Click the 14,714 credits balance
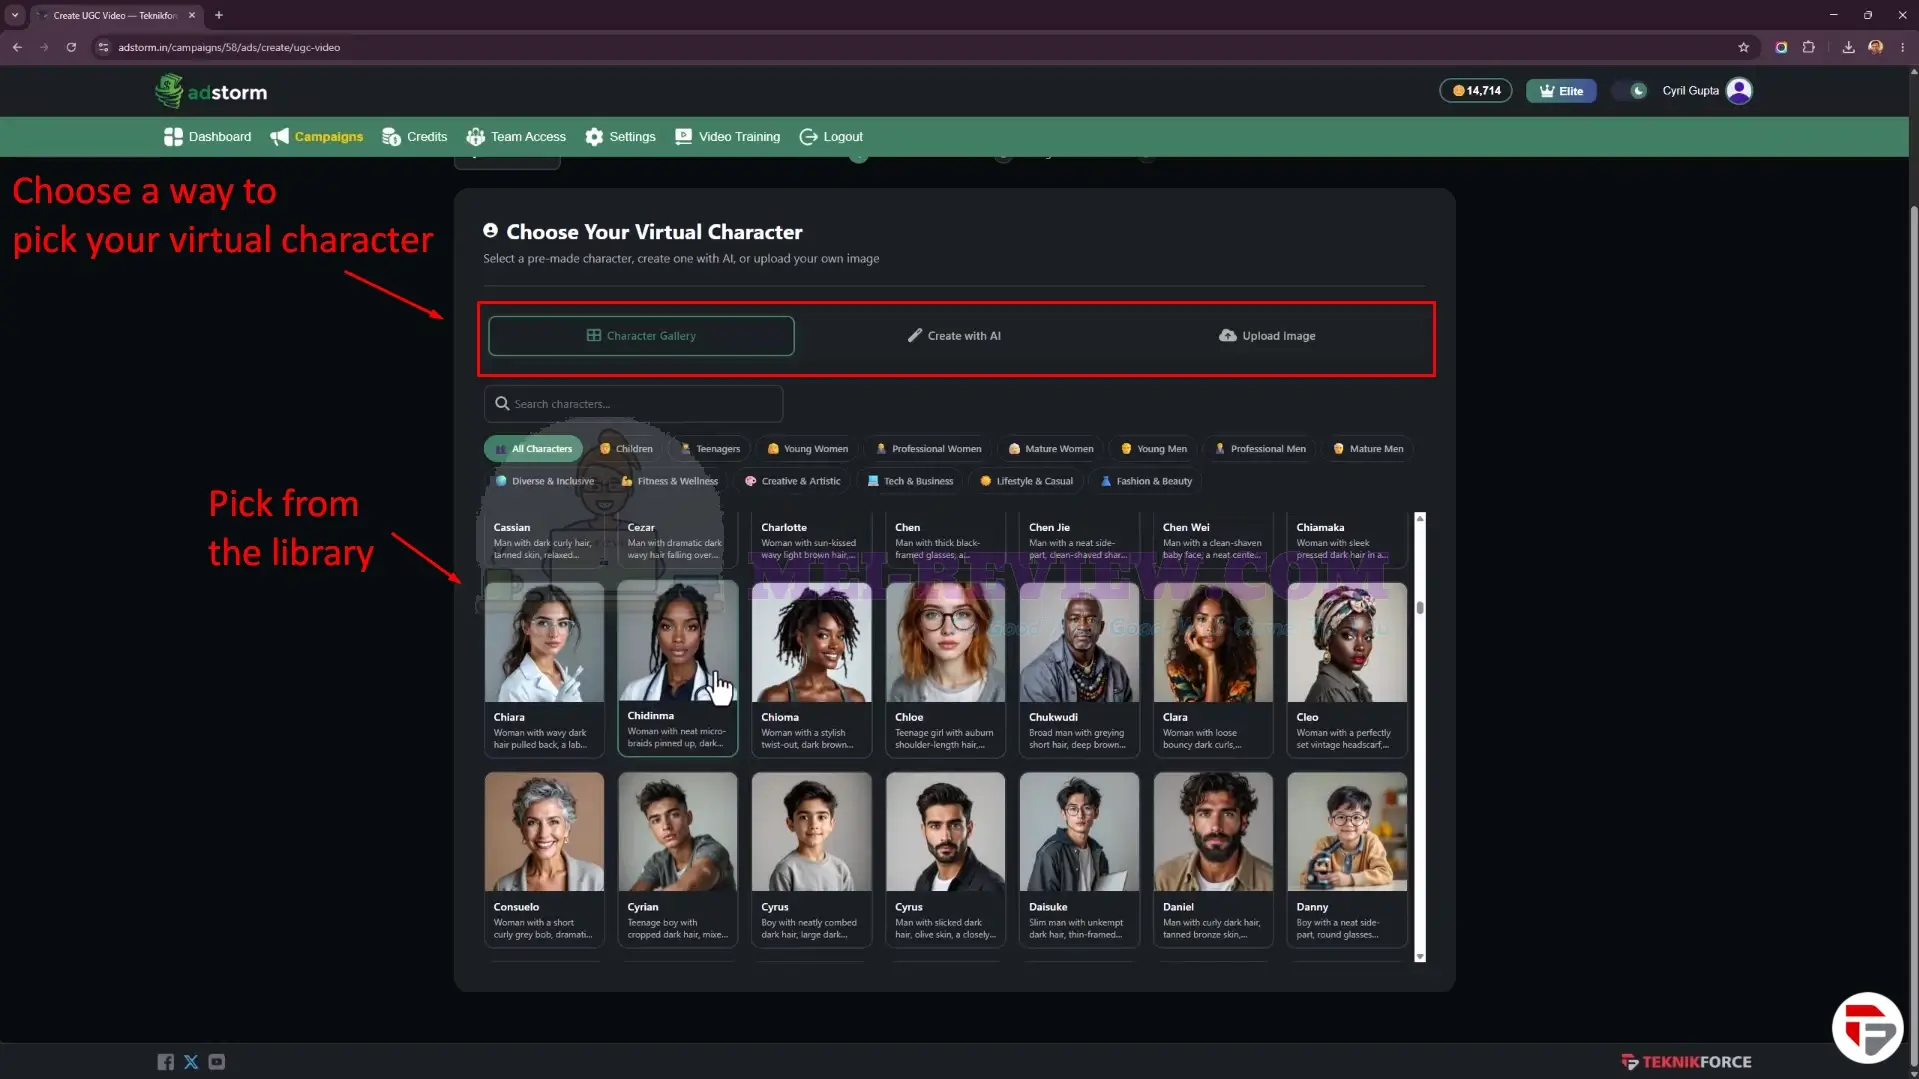This screenshot has height=1079, width=1919. (1476, 91)
